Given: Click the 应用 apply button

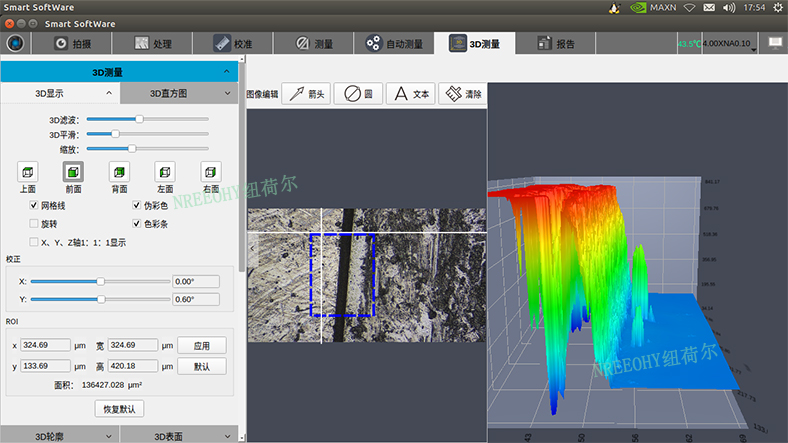Looking at the screenshot, I should pyautogui.click(x=202, y=346).
